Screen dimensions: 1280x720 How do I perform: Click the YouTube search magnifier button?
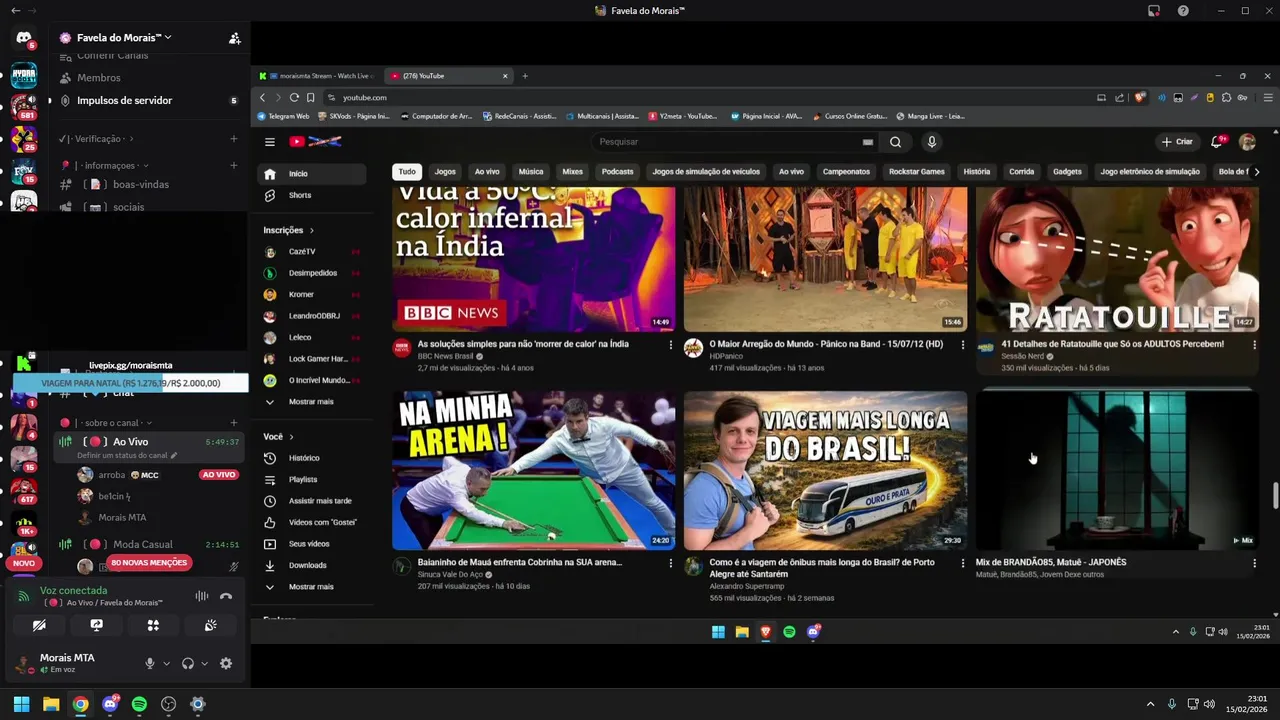point(896,142)
